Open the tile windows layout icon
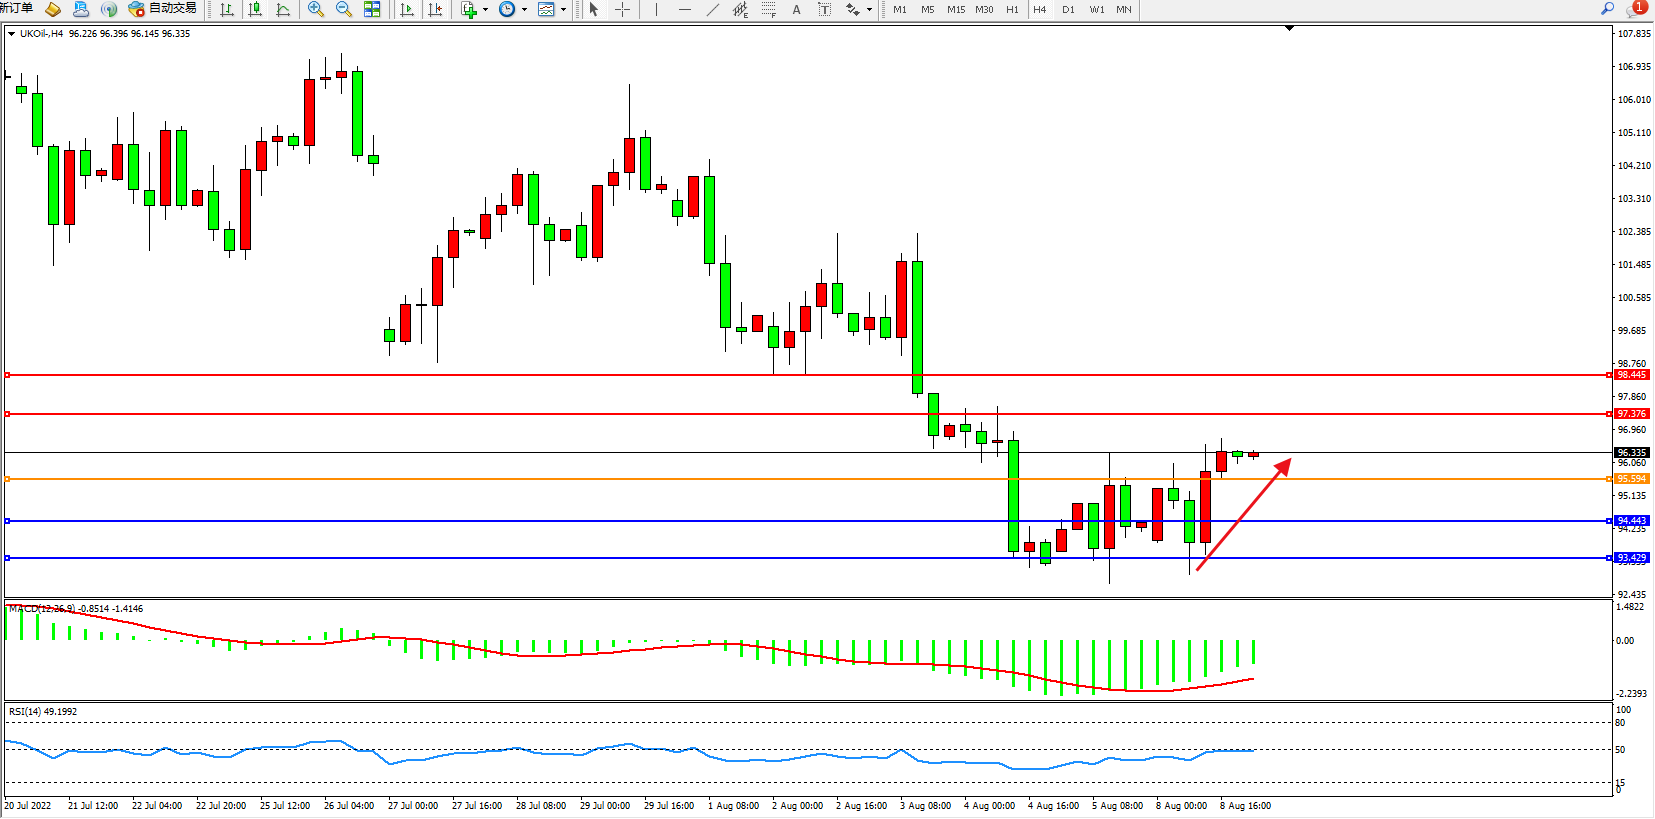Image resolution: width=1655 pixels, height=819 pixels. click(x=372, y=9)
